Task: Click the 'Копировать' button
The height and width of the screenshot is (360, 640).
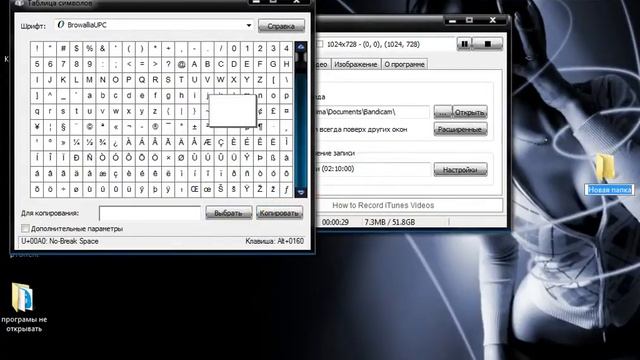Action: tap(279, 213)
